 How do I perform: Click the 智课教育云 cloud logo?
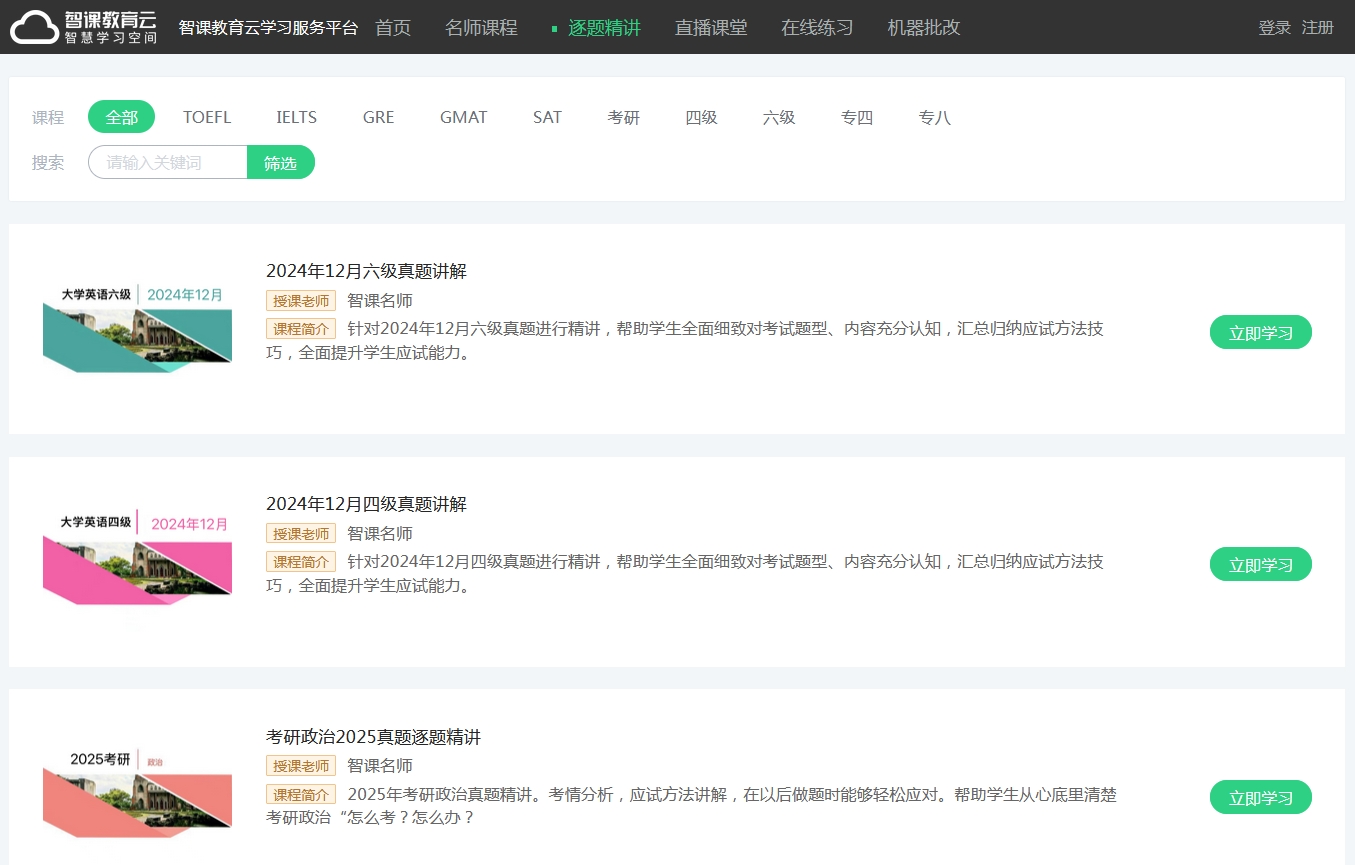coord(84,27)
